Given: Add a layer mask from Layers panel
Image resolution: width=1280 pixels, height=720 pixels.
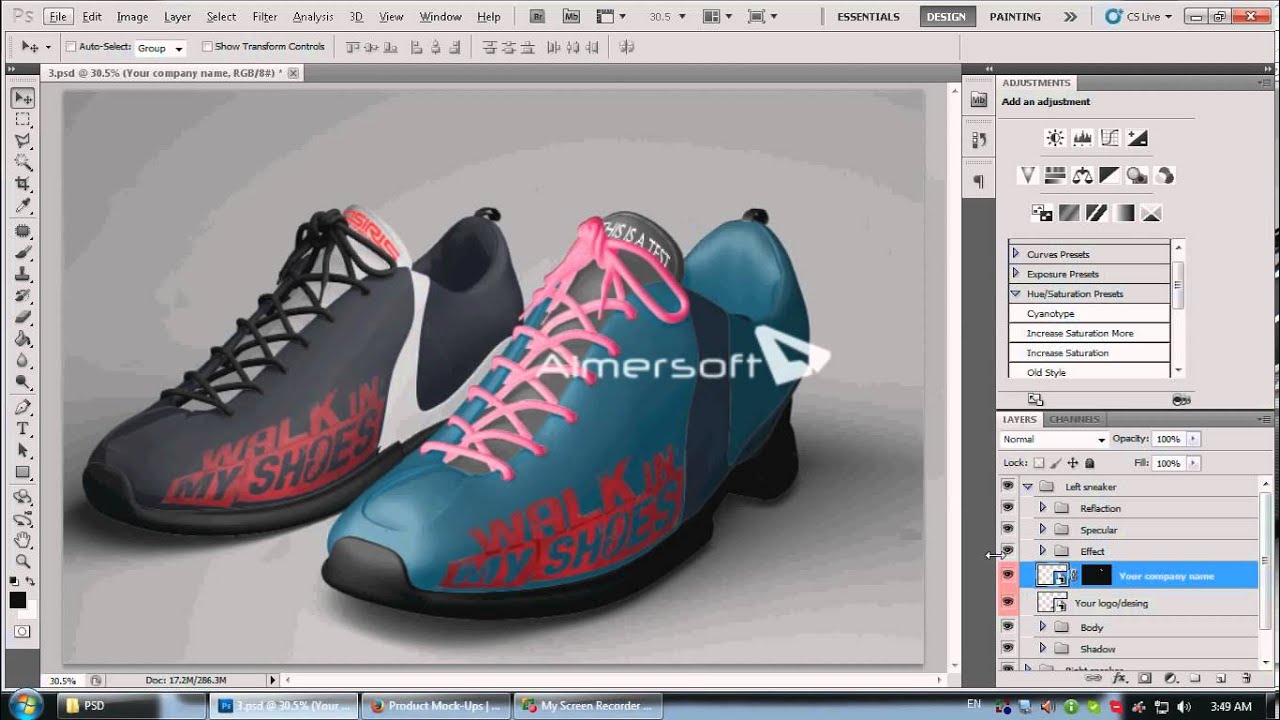Looking at the screenshot, I should [x=1145, y=678].
